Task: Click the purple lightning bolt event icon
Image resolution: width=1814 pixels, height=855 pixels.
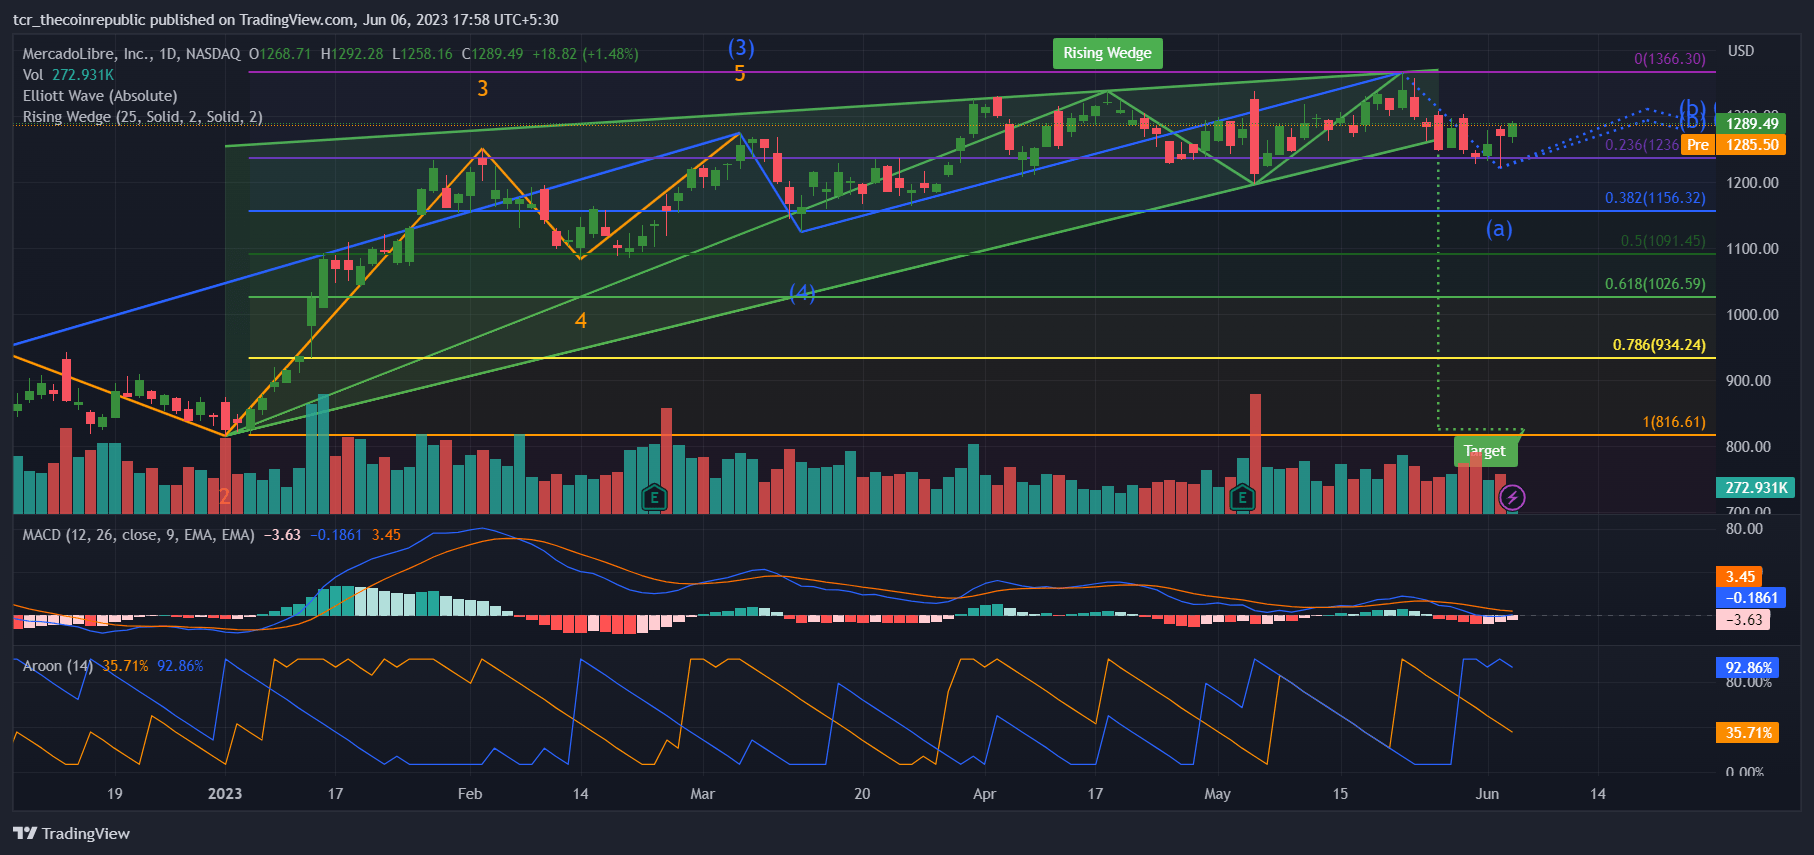Action: (1512, 496)
